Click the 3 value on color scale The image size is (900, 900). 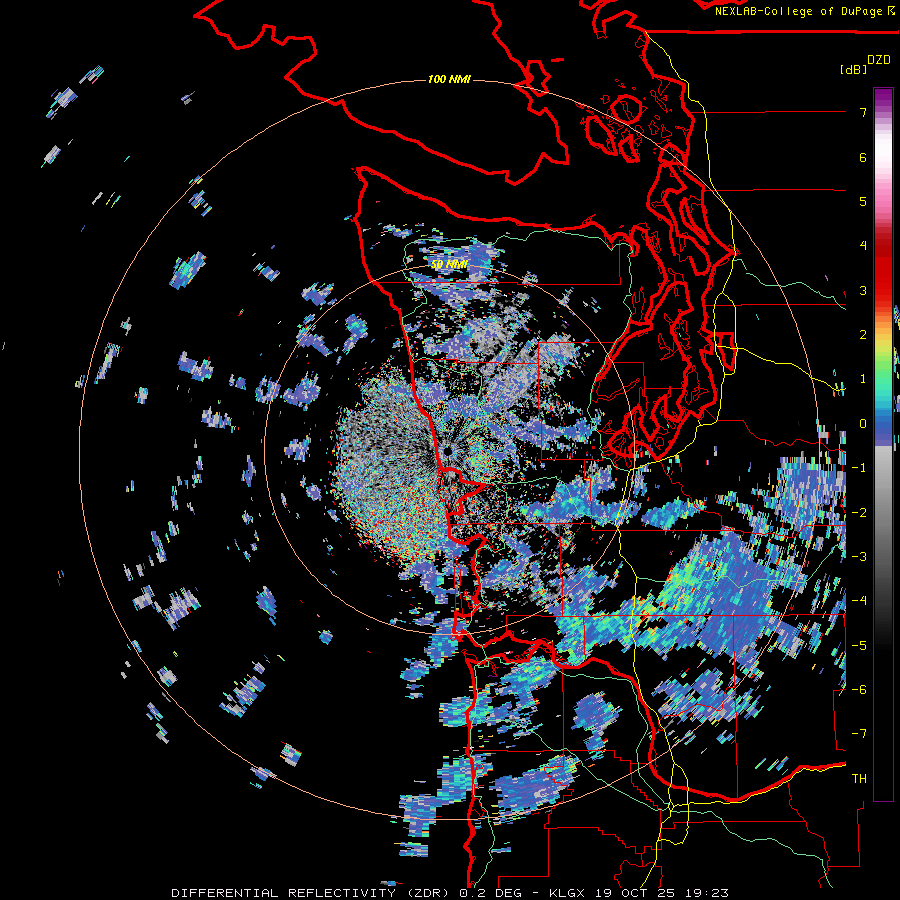click(863, 290)
